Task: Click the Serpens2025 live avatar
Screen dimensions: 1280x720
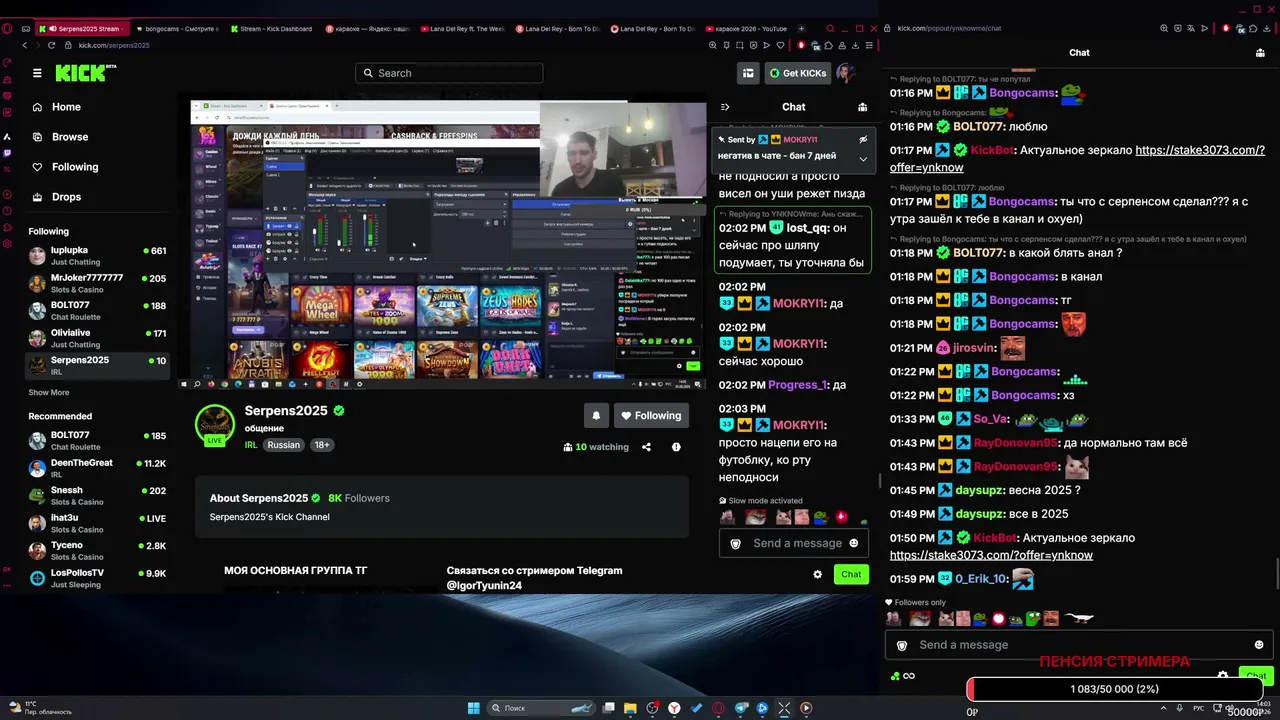Action: [x=215, y=424]
